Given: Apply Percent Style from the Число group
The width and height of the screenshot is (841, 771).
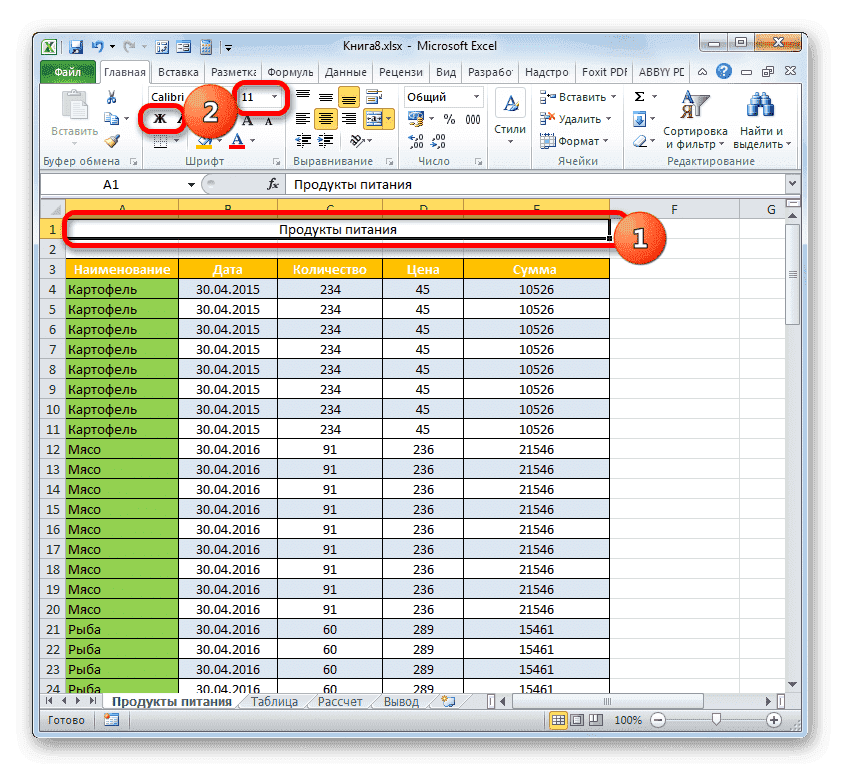Looking at the screenshot, I should pyautogui.click(x=450, y=120).
